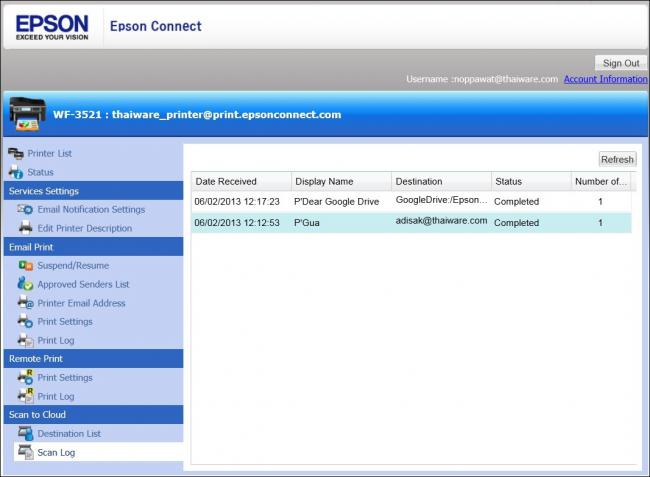
Task: Select the P'Dear Google Drive row
Action: click(x=411, y=201)
